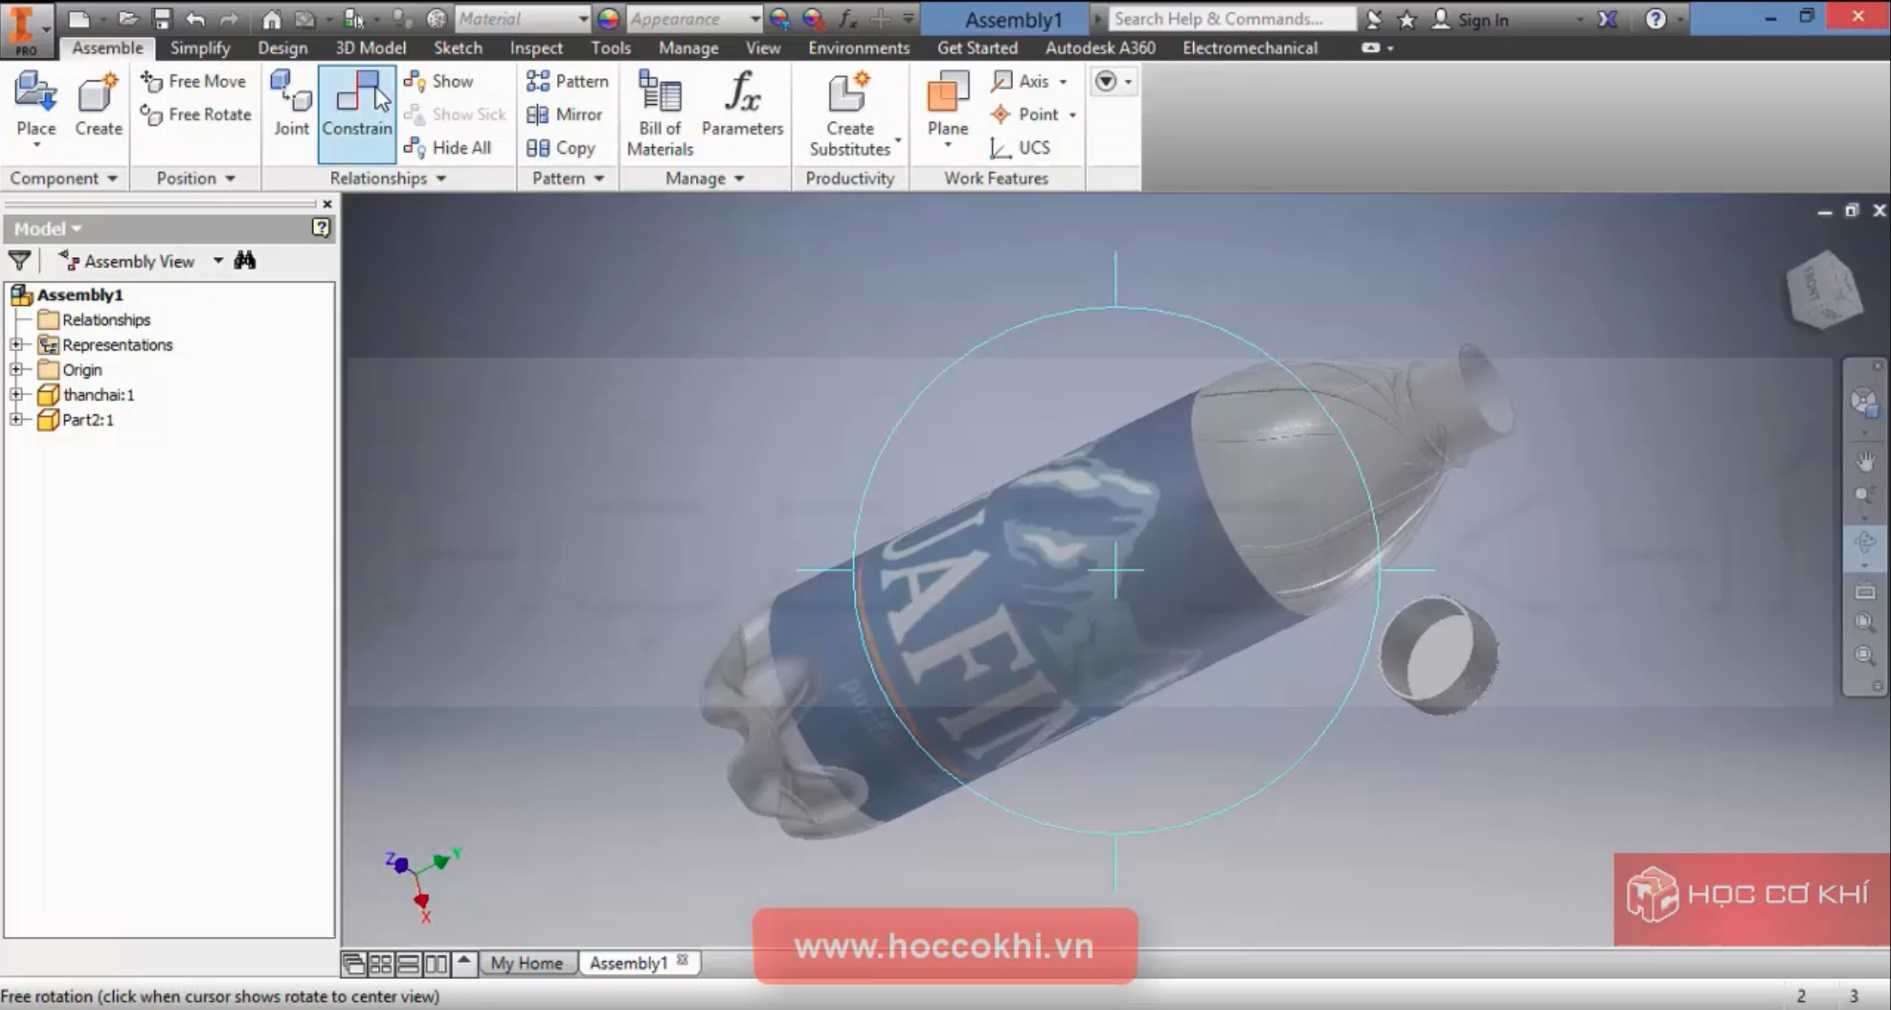Click the Autodesk Exchange X icon

[x=1607, y=19]
